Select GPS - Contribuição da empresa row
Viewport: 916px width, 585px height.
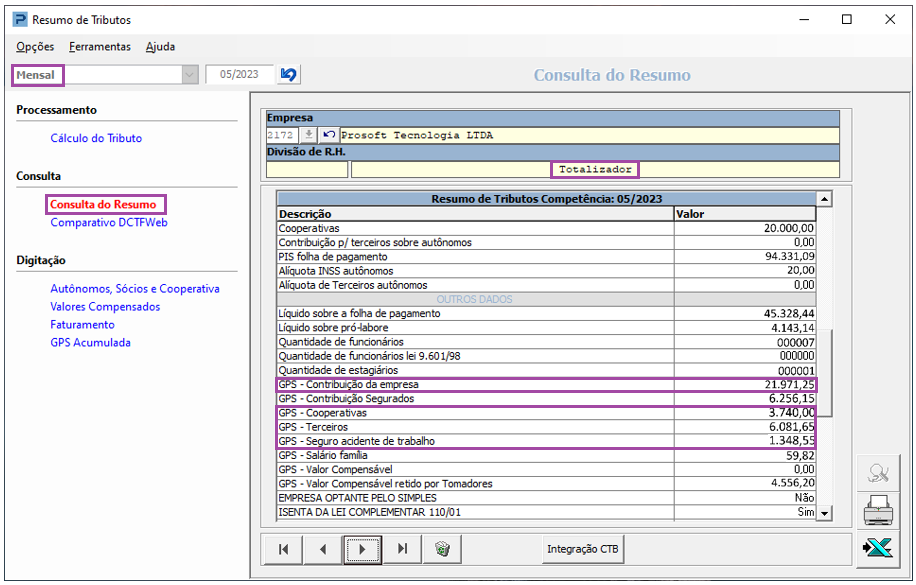tap(546, 385)
